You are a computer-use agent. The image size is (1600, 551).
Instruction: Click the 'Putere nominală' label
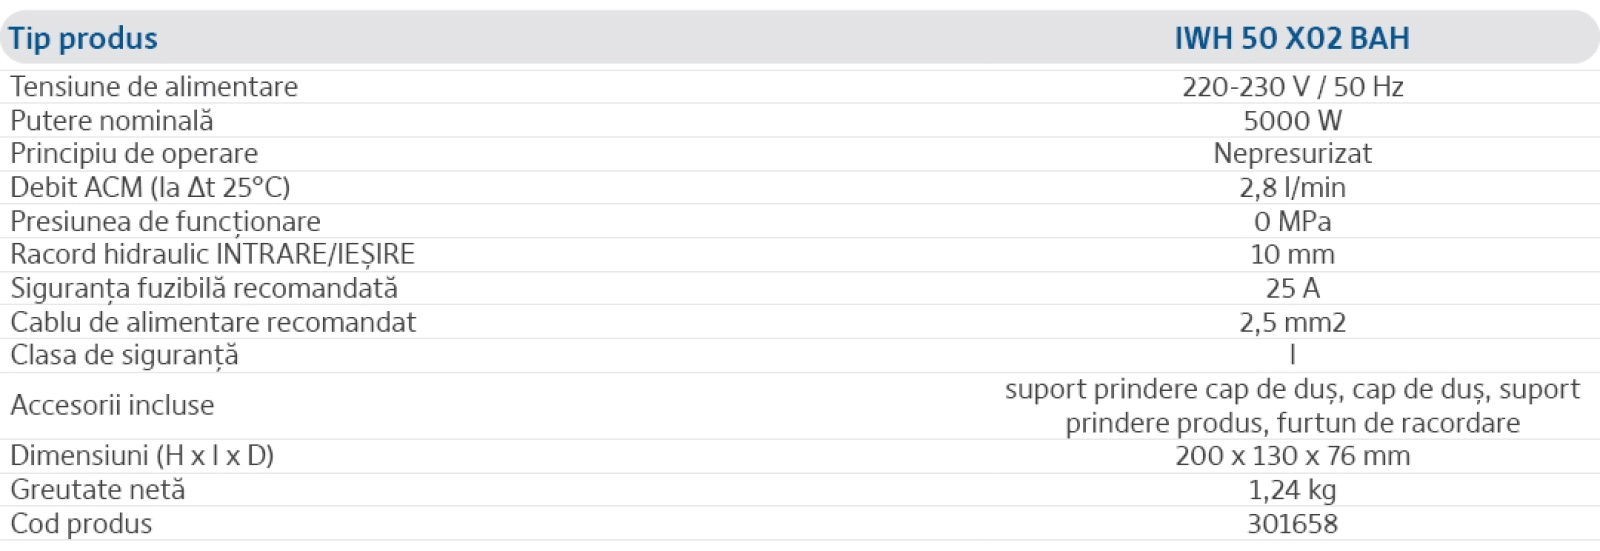[112, 121]
